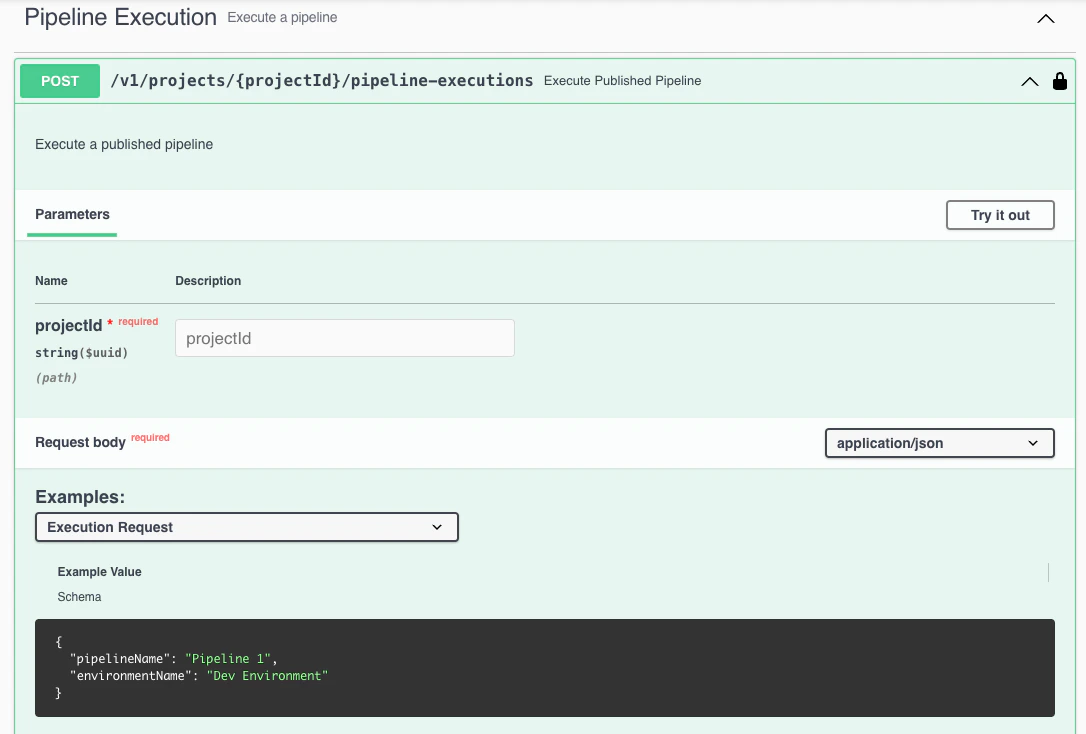Collapse the Pipeline Execution section chevron
Viewport: 1086px width, 734px height.
[1045, 18]
